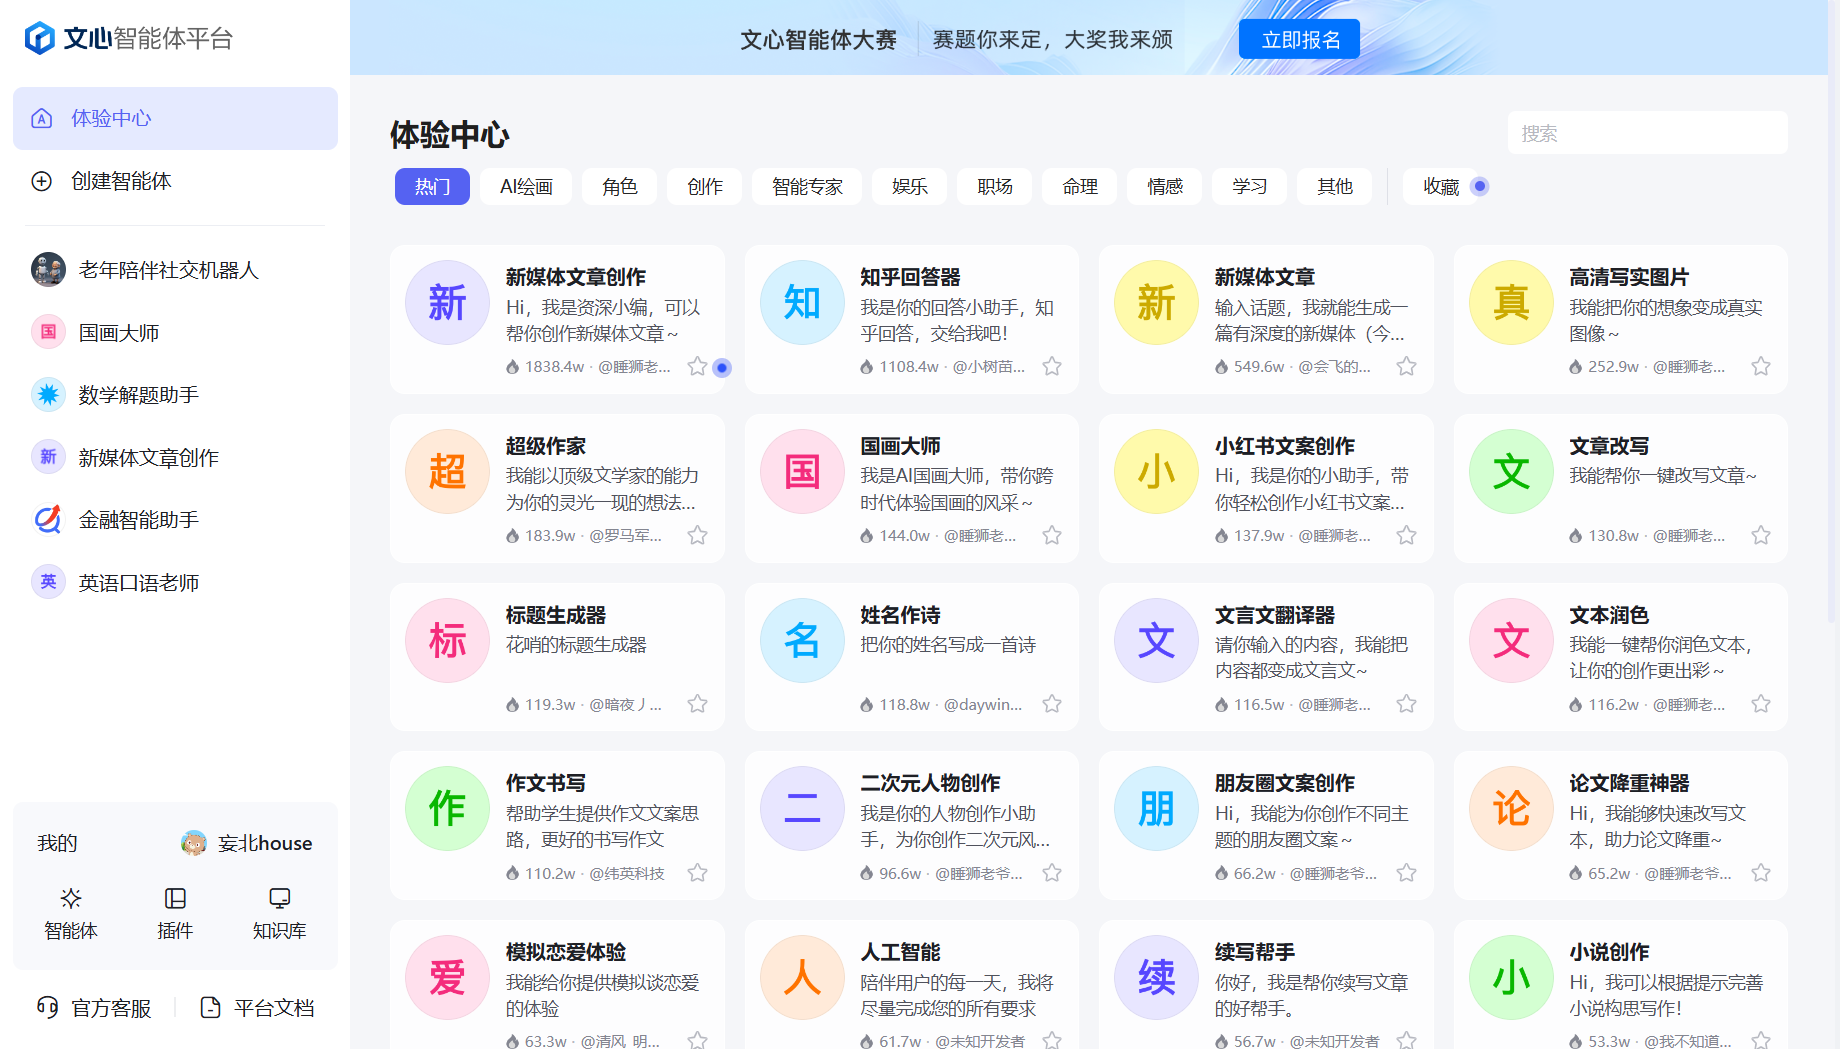Switch to 职场 tab
Viewport: 1840px width, 1049px height.
995,186
